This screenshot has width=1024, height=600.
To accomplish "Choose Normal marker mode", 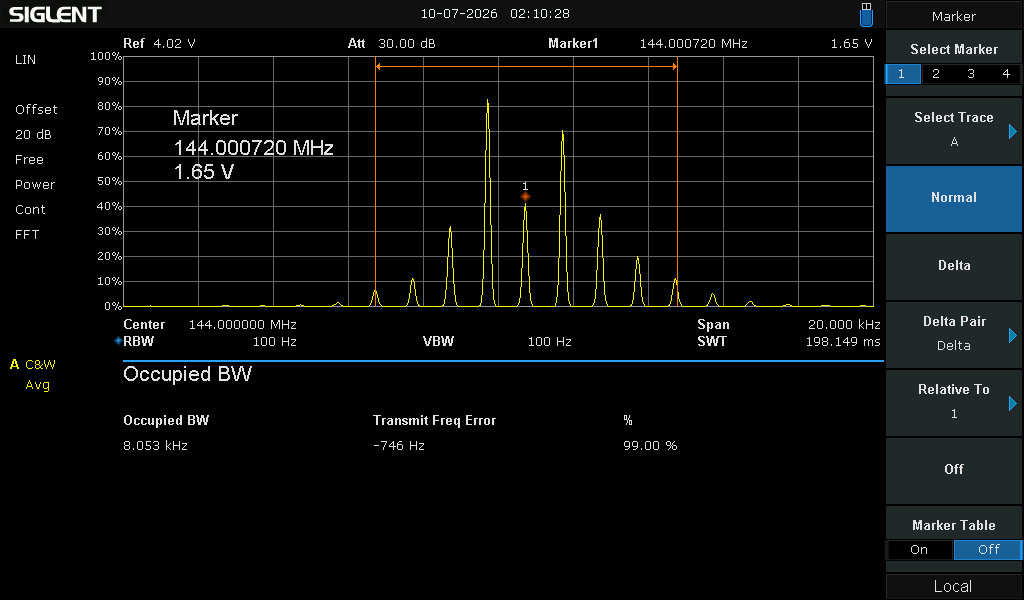I will [953, 198].
